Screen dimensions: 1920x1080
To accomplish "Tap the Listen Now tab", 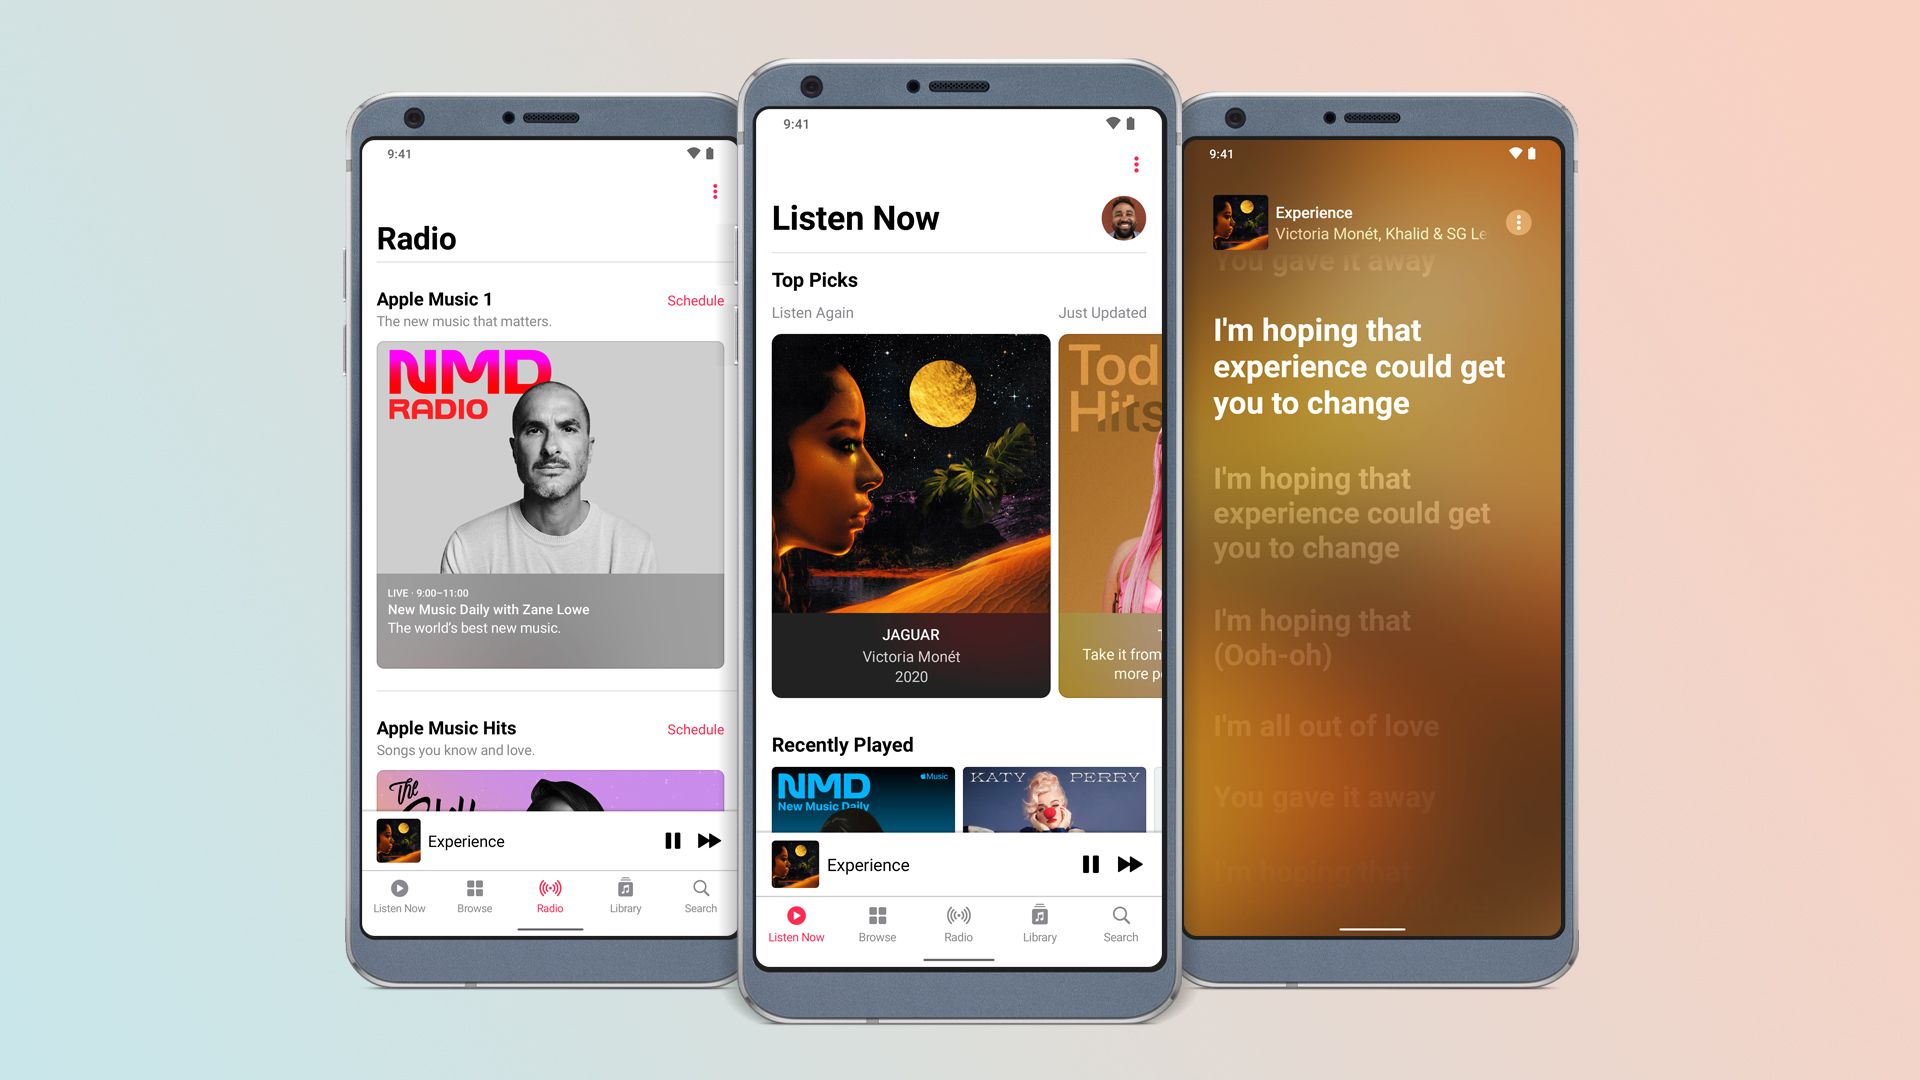I will 796,923.
